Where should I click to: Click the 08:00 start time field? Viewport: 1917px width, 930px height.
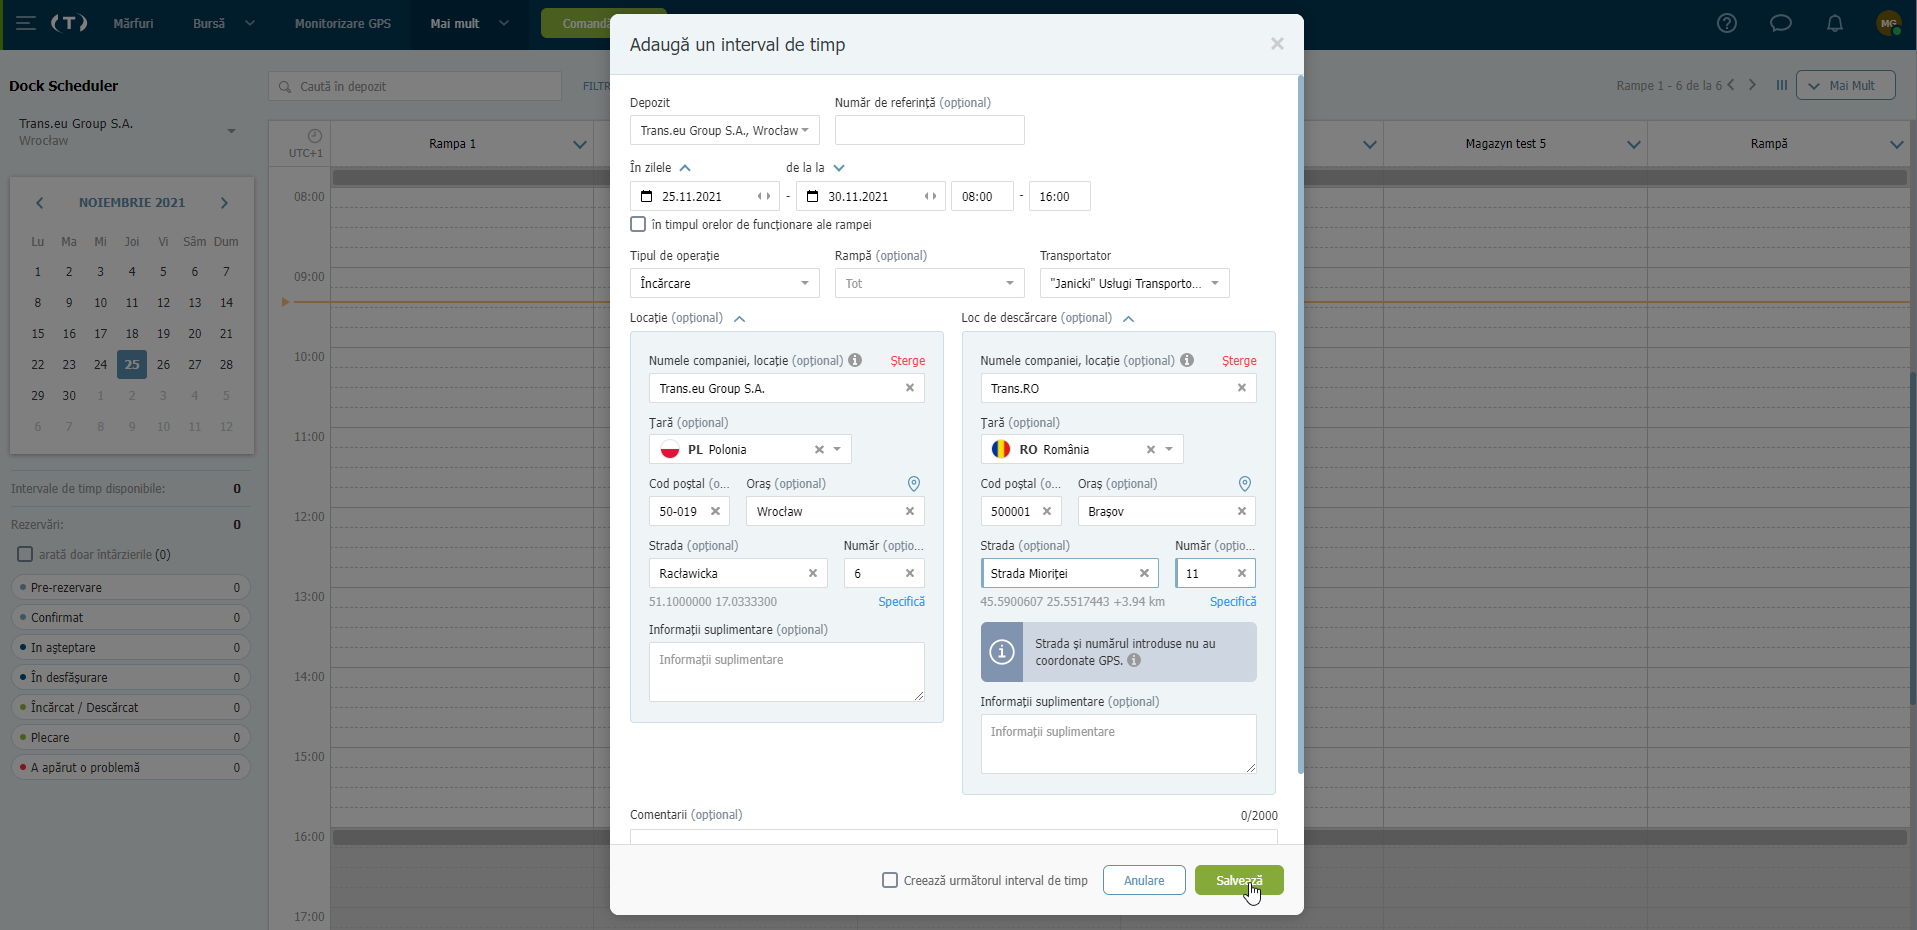[x=982, y=197]
